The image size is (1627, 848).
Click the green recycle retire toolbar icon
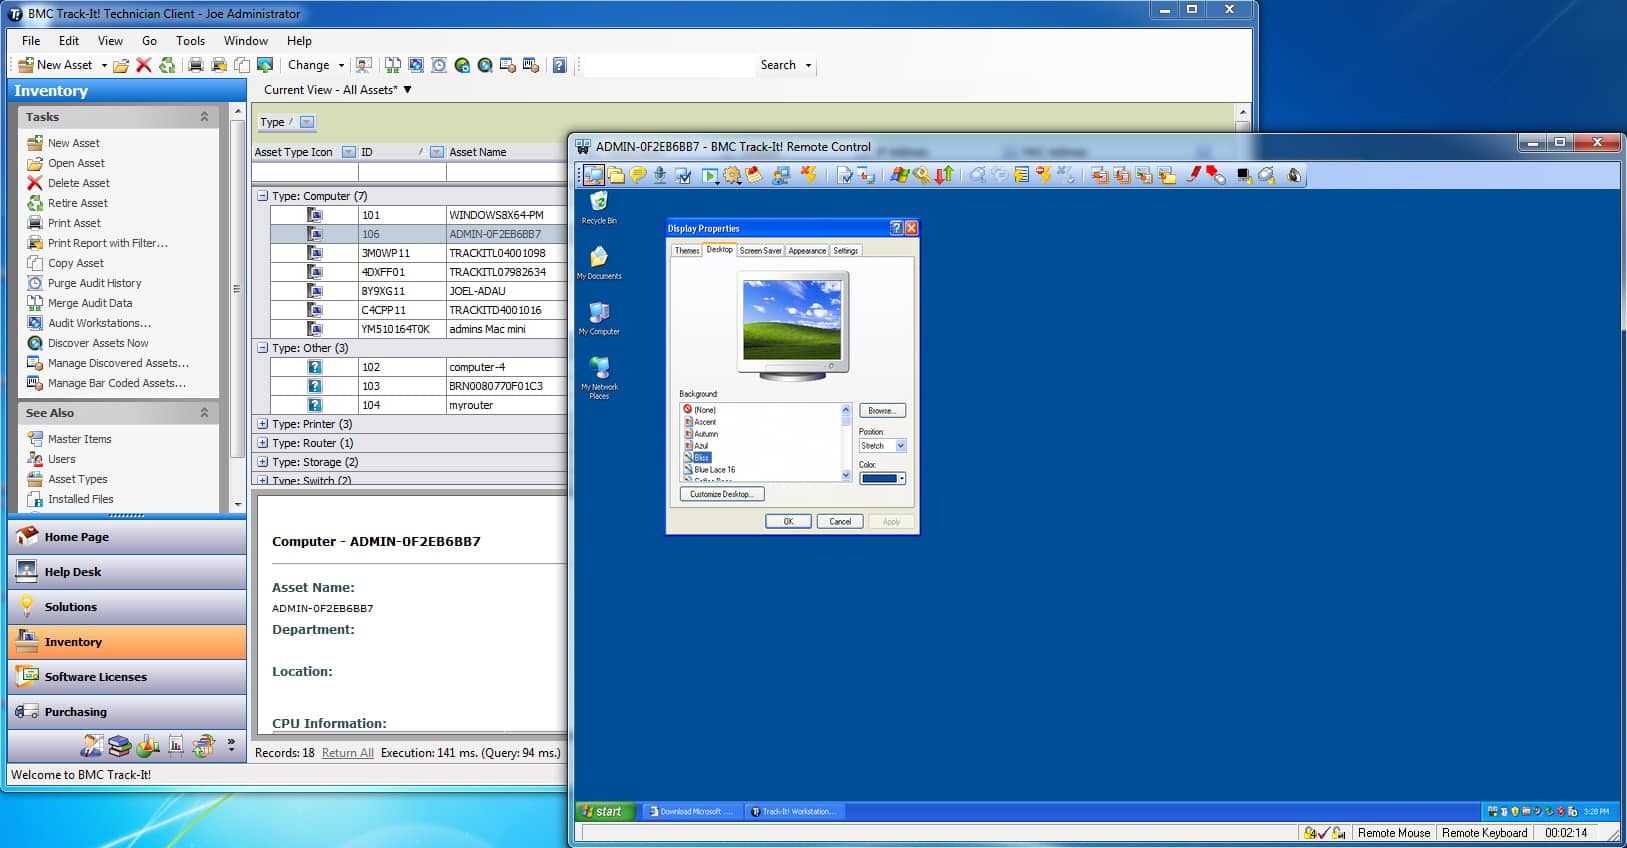[167, 65]
